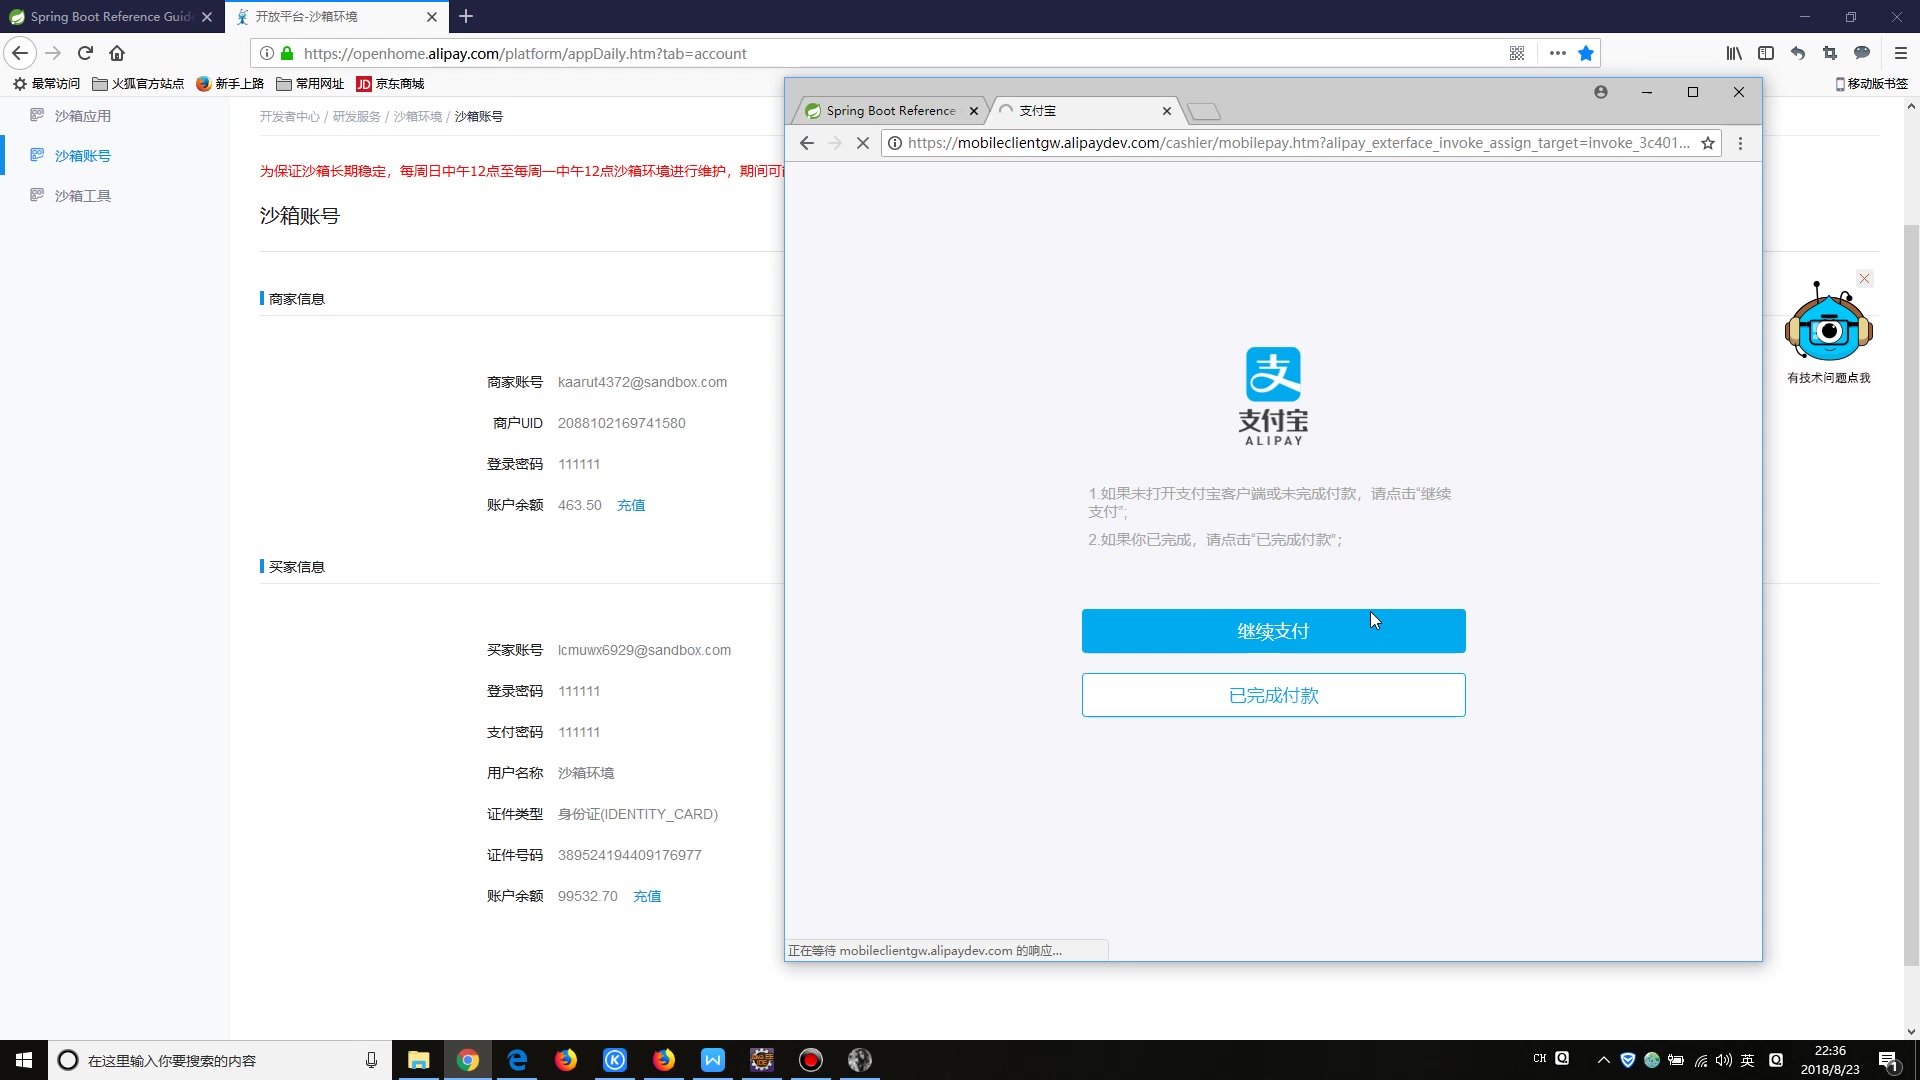Switch to 开放平台-沙箱环境 tab in Firefox
The image size is (1920, 1080).
335,16
